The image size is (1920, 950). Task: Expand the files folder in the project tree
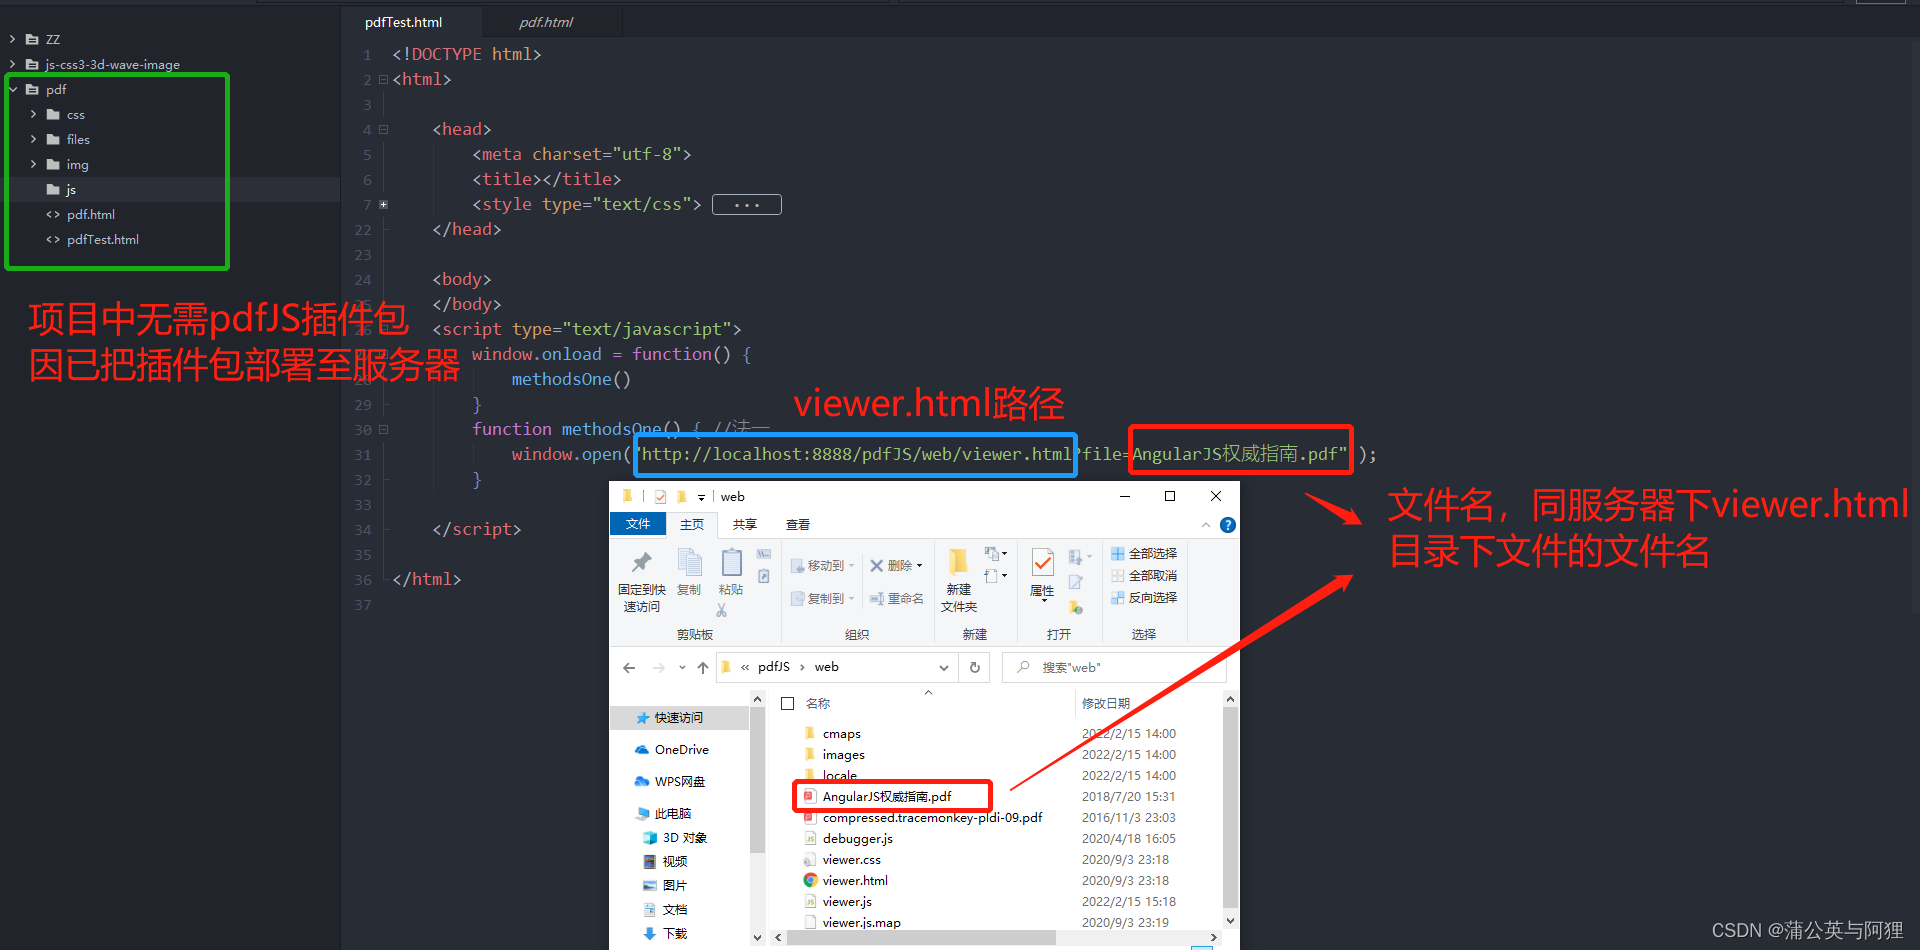click(34, 139)
